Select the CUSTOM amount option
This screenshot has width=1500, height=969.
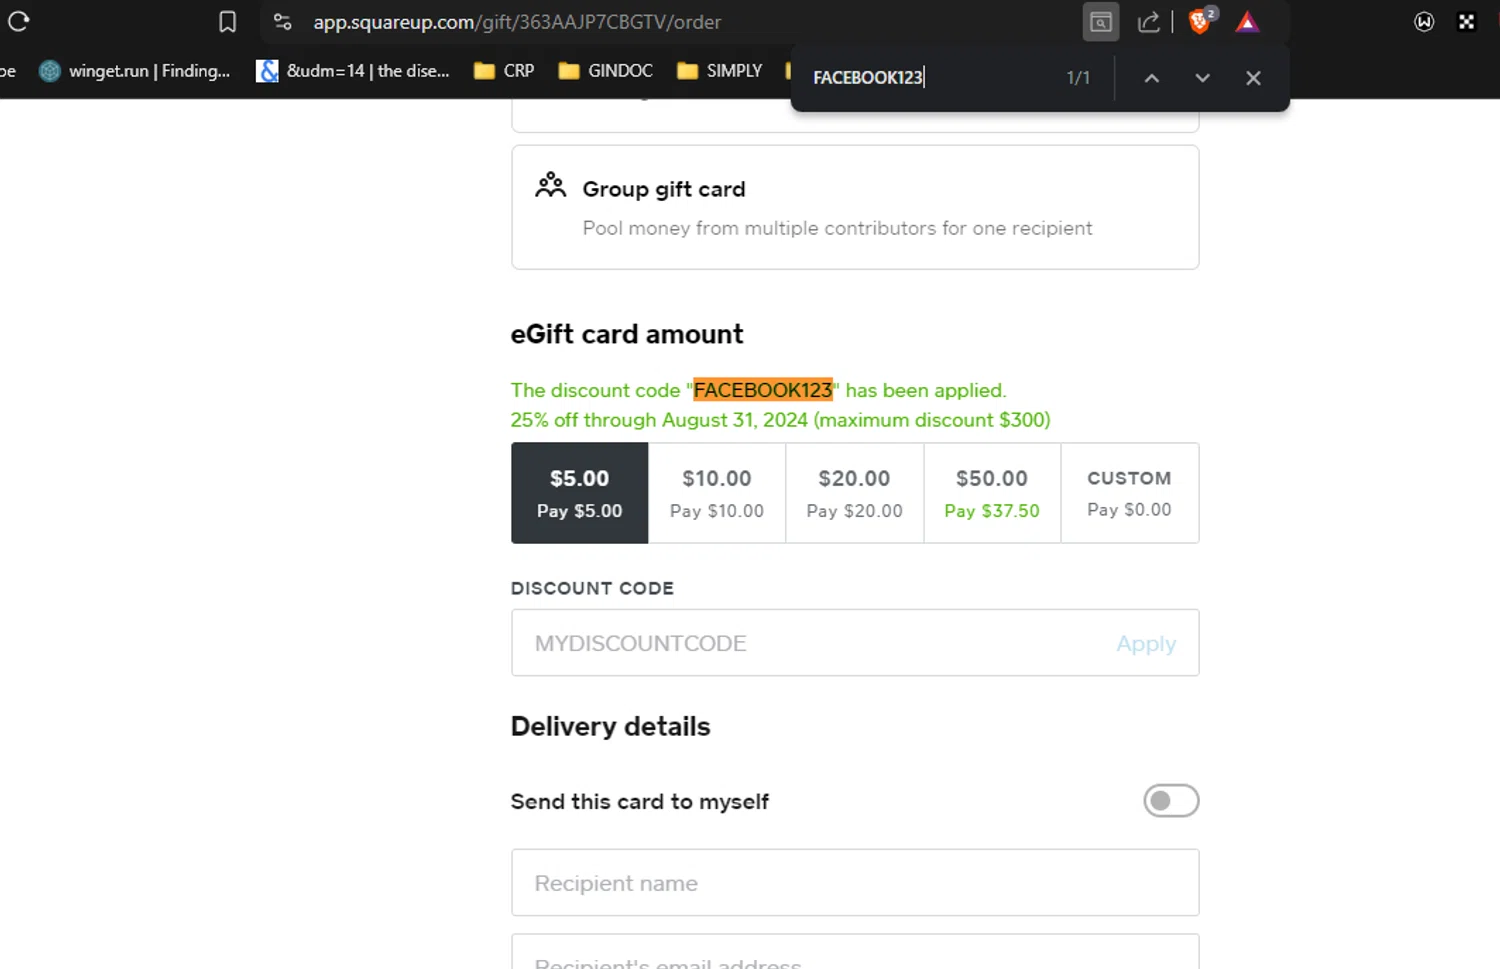click(1130, 493)
